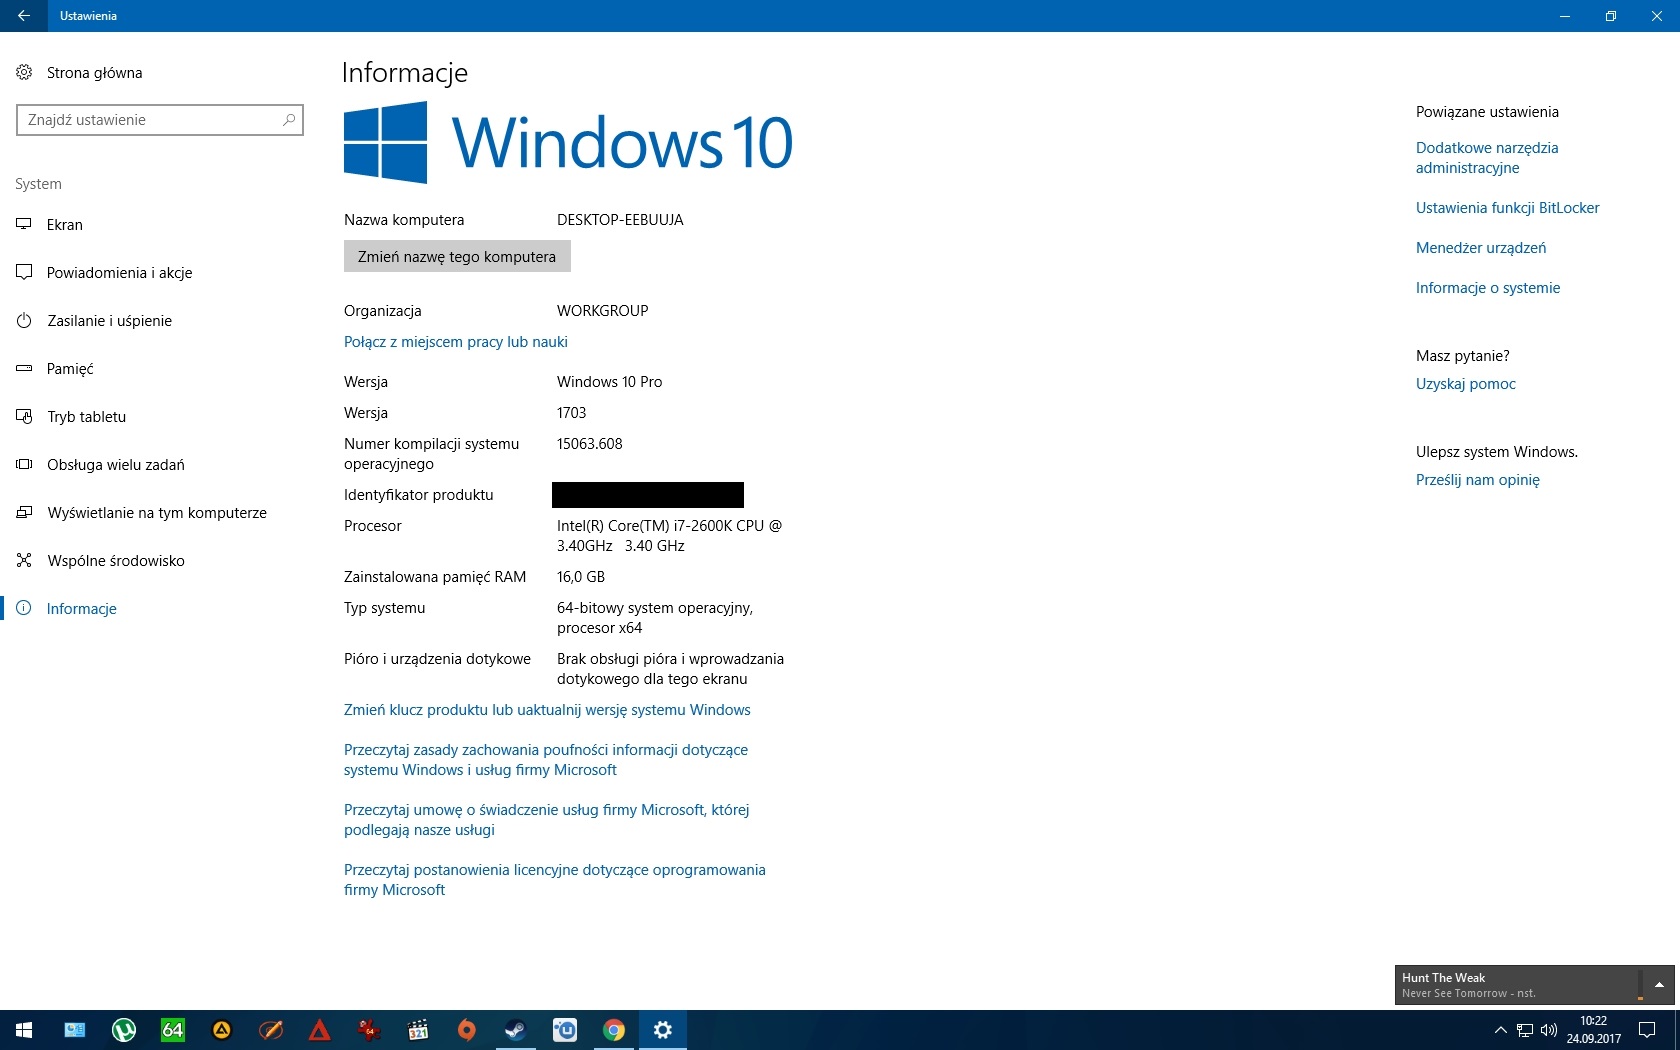Screen dimensions: 1680x1050
Task: Adjust the music toolbar volume slider
Action: click(x=1640, y=985)
